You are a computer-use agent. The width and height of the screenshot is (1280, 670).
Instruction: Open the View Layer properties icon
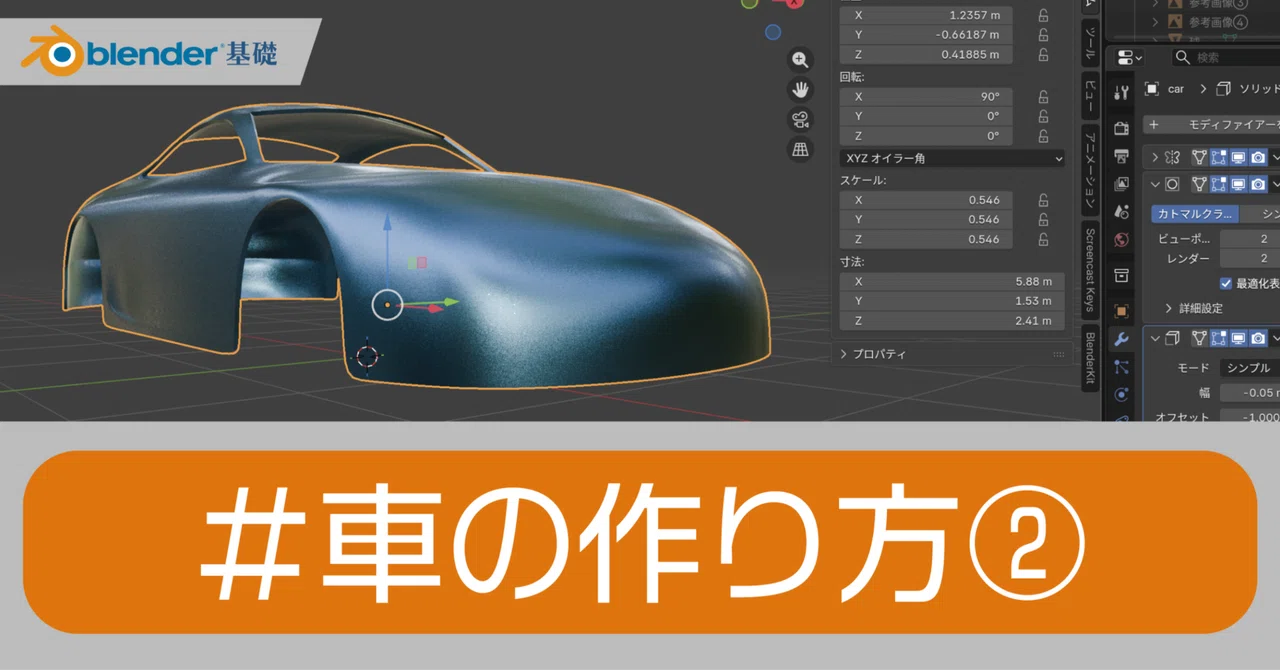[x=1121, y=184]
